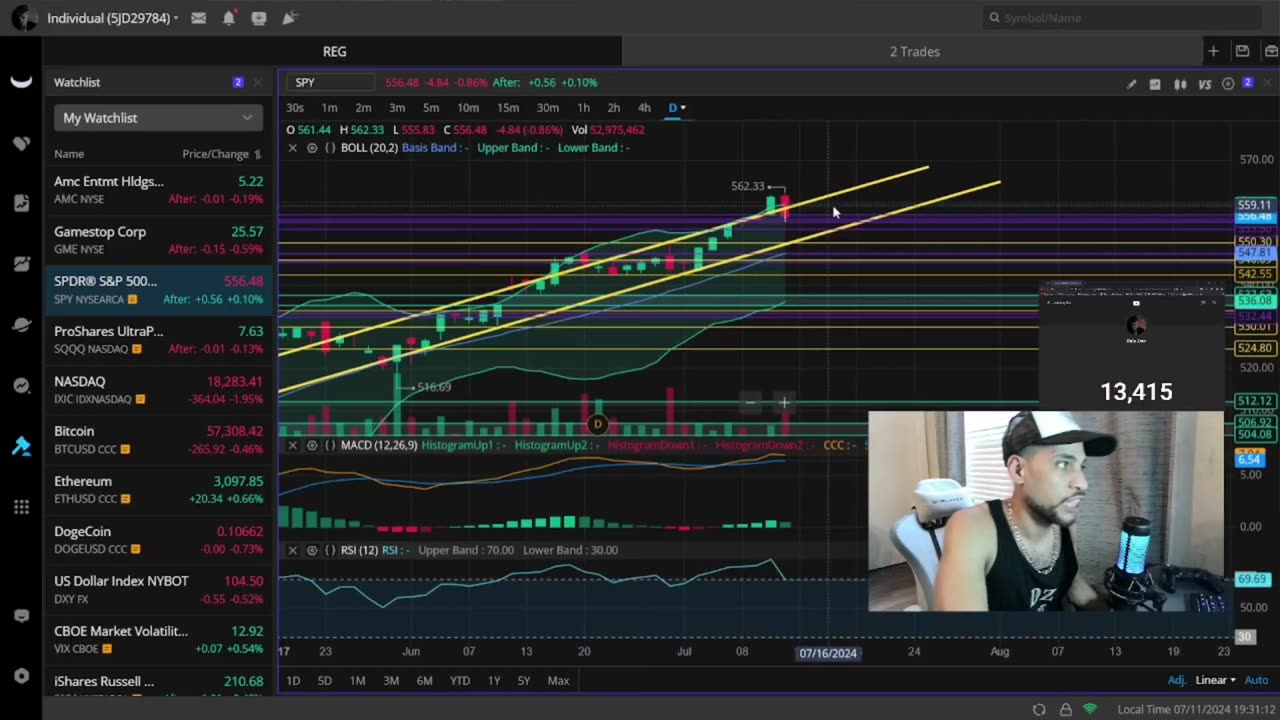Click the D dividend marker on chart
This screenshot has width=1280, height=720.
tap(598, 425)
